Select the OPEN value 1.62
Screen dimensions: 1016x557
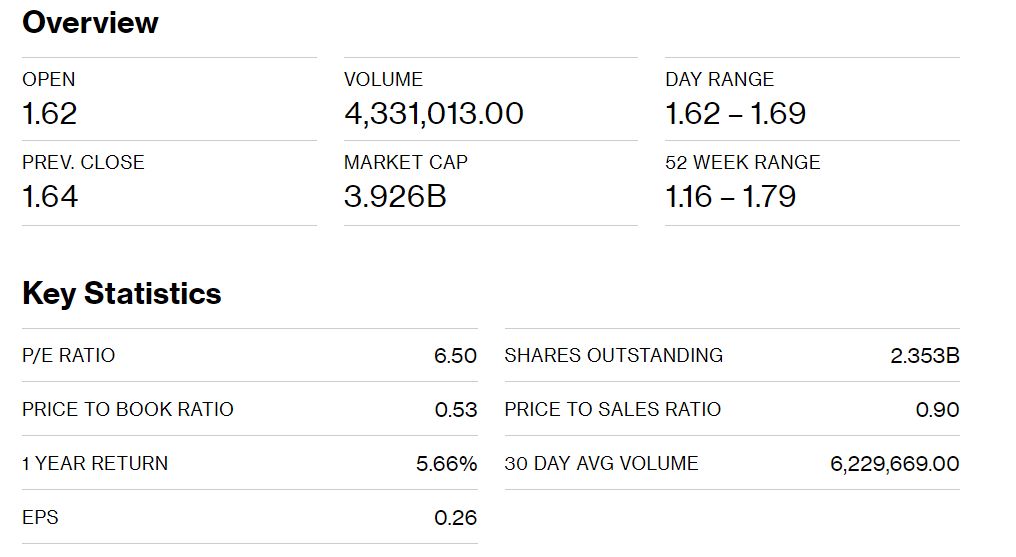[x=50, y=114]
